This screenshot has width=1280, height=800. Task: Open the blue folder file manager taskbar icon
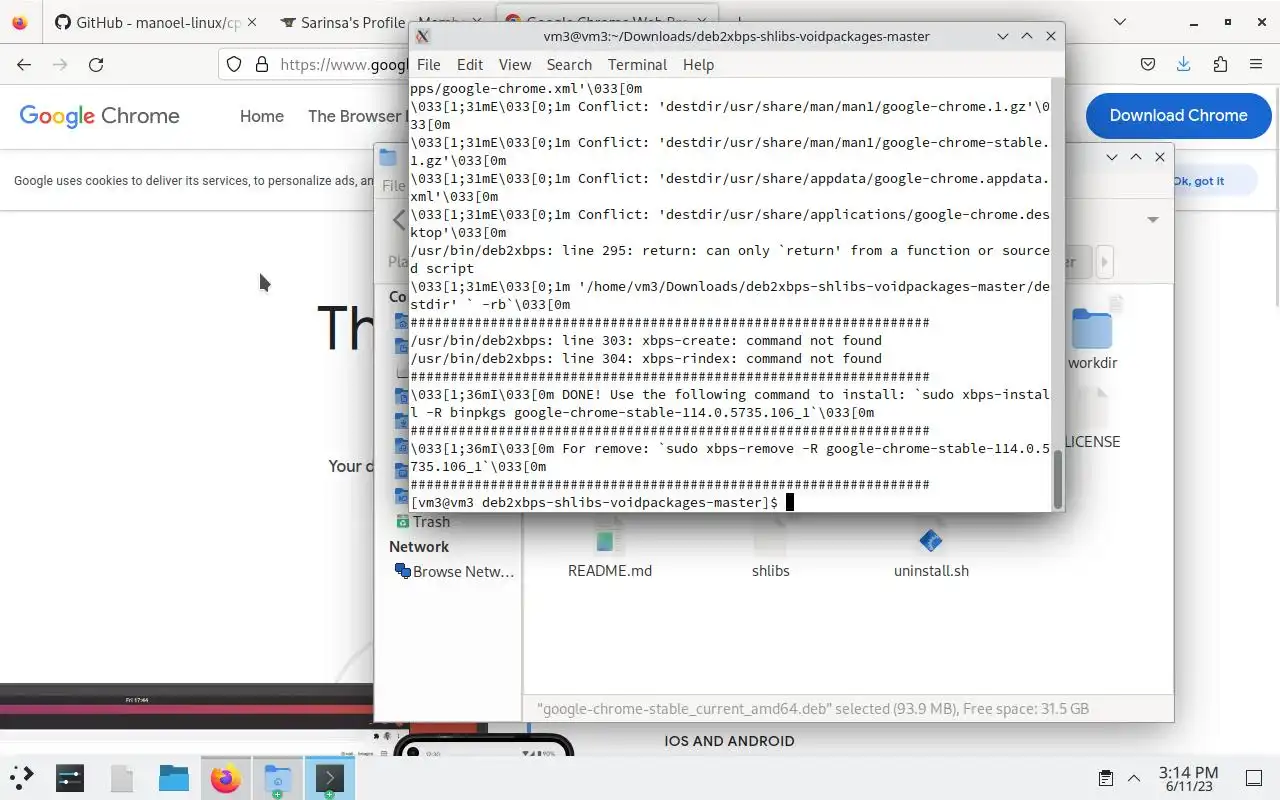click(174, 777)
